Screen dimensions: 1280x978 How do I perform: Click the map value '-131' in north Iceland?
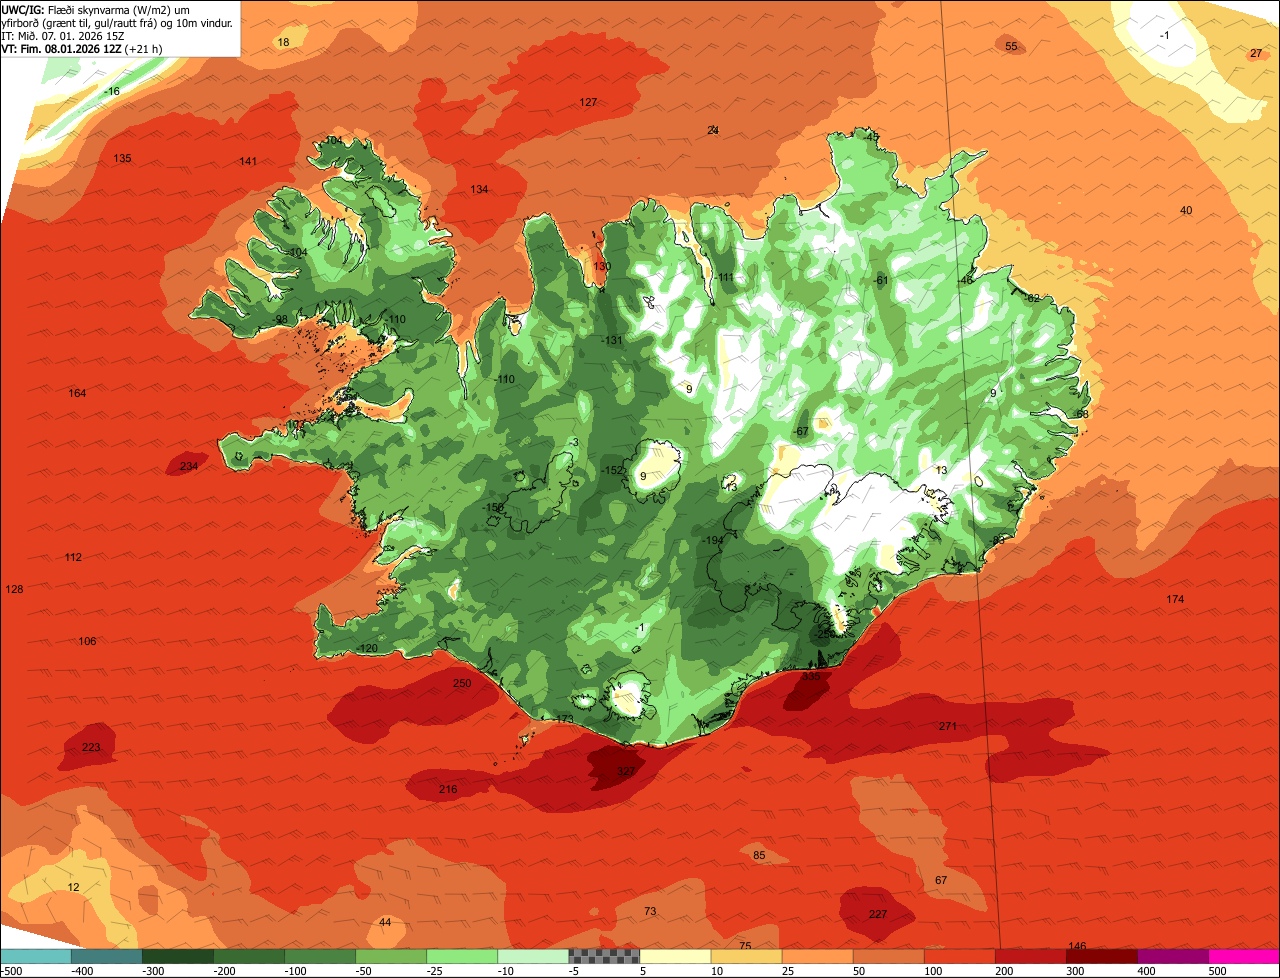click(x=612, y=340)
